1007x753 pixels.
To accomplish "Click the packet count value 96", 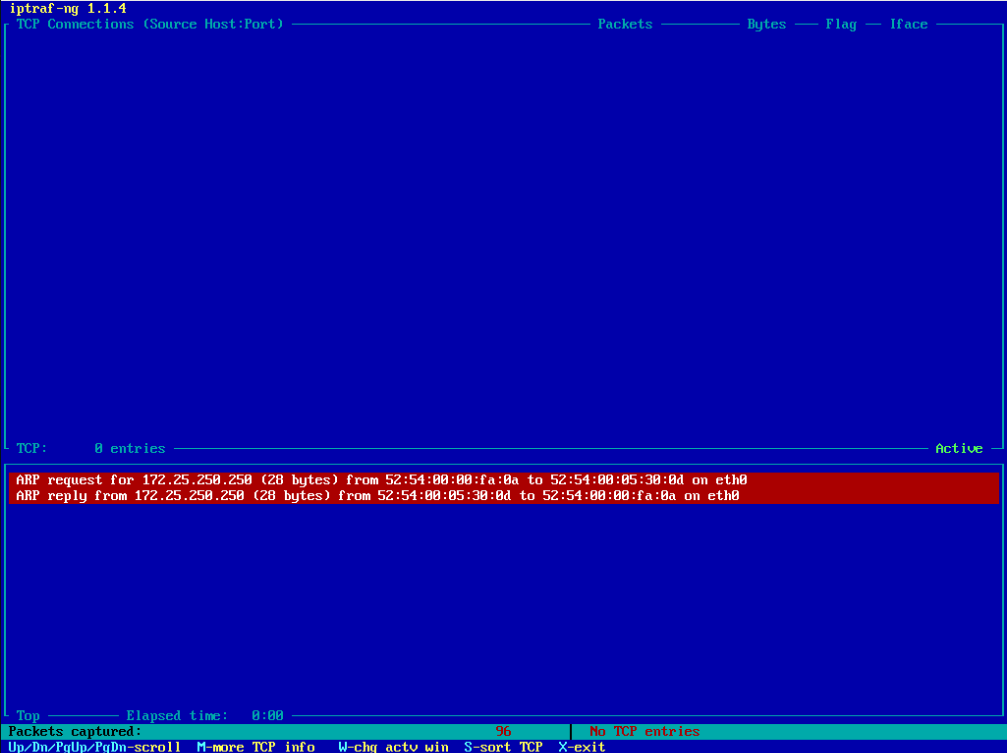I will click(x=503, y=731).
